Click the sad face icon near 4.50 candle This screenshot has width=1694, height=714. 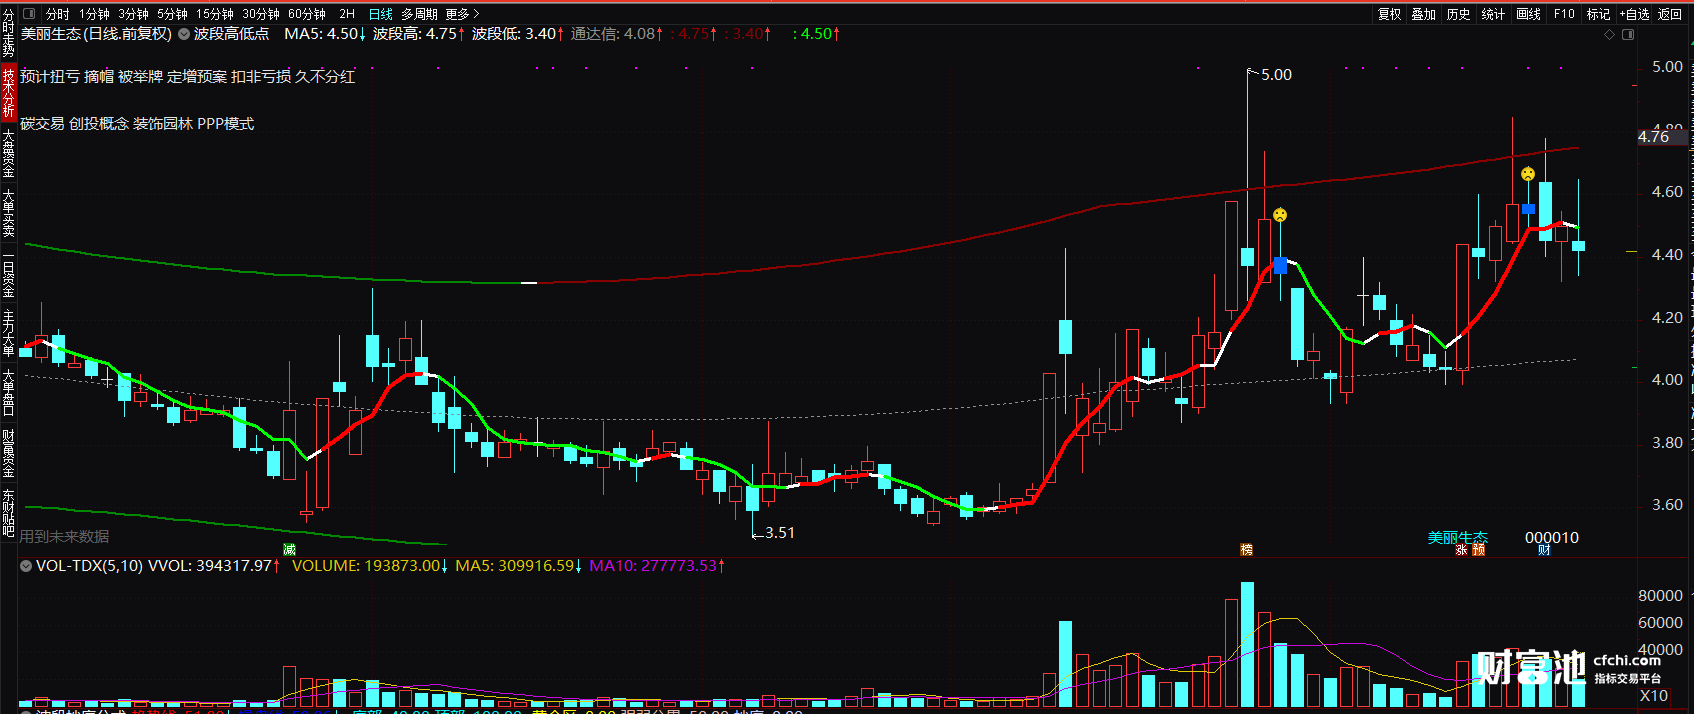[x=1279, y=215]
